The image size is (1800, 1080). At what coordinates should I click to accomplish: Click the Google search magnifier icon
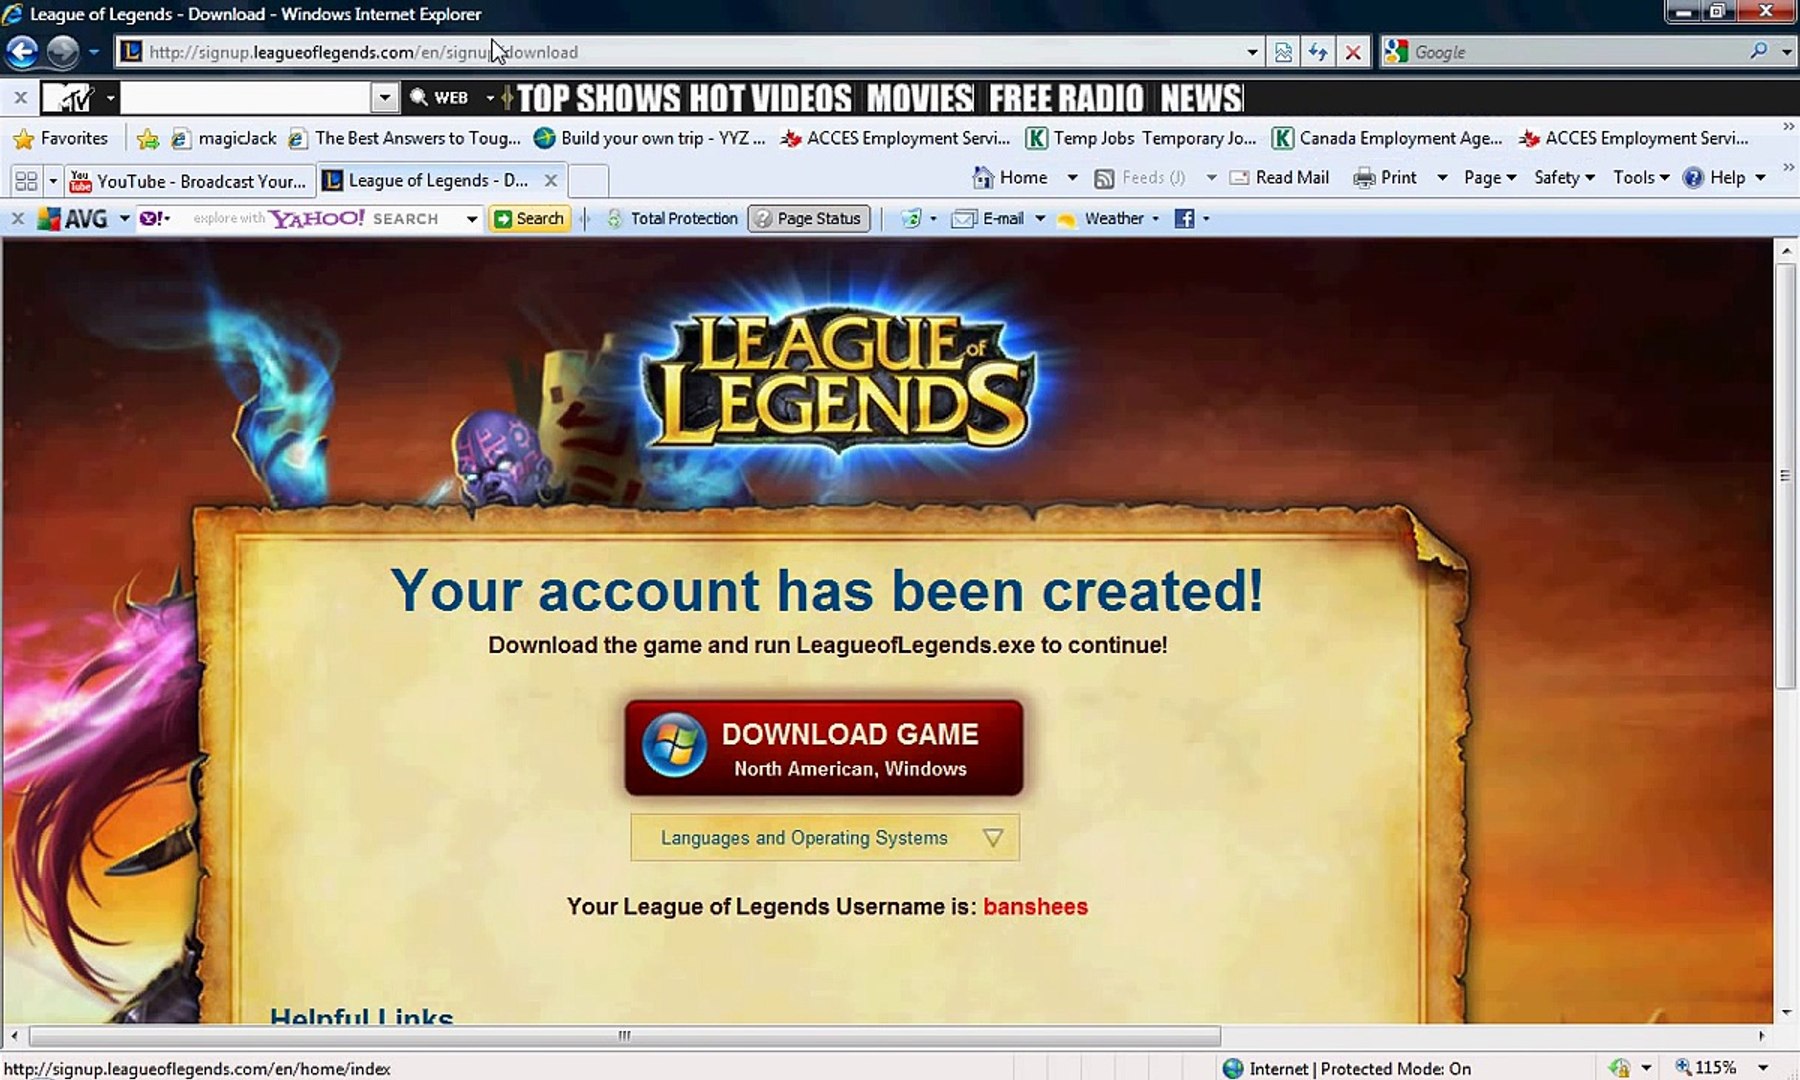(x=1759, y=51)
